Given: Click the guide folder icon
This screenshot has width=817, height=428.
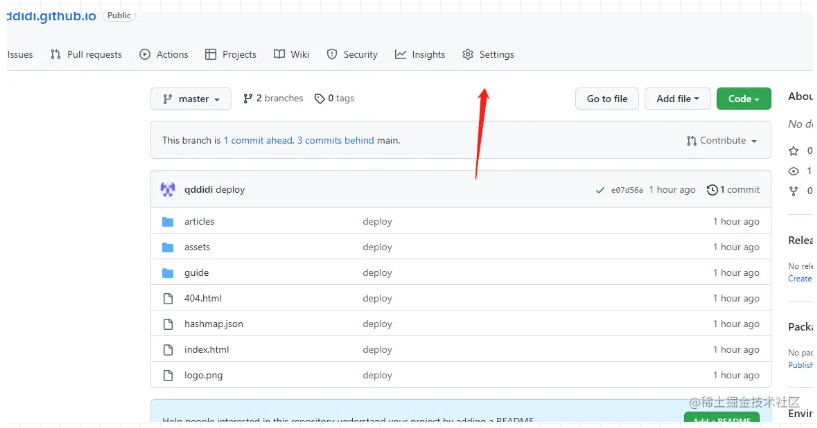Looking at the screenshot, I should 168,273.
